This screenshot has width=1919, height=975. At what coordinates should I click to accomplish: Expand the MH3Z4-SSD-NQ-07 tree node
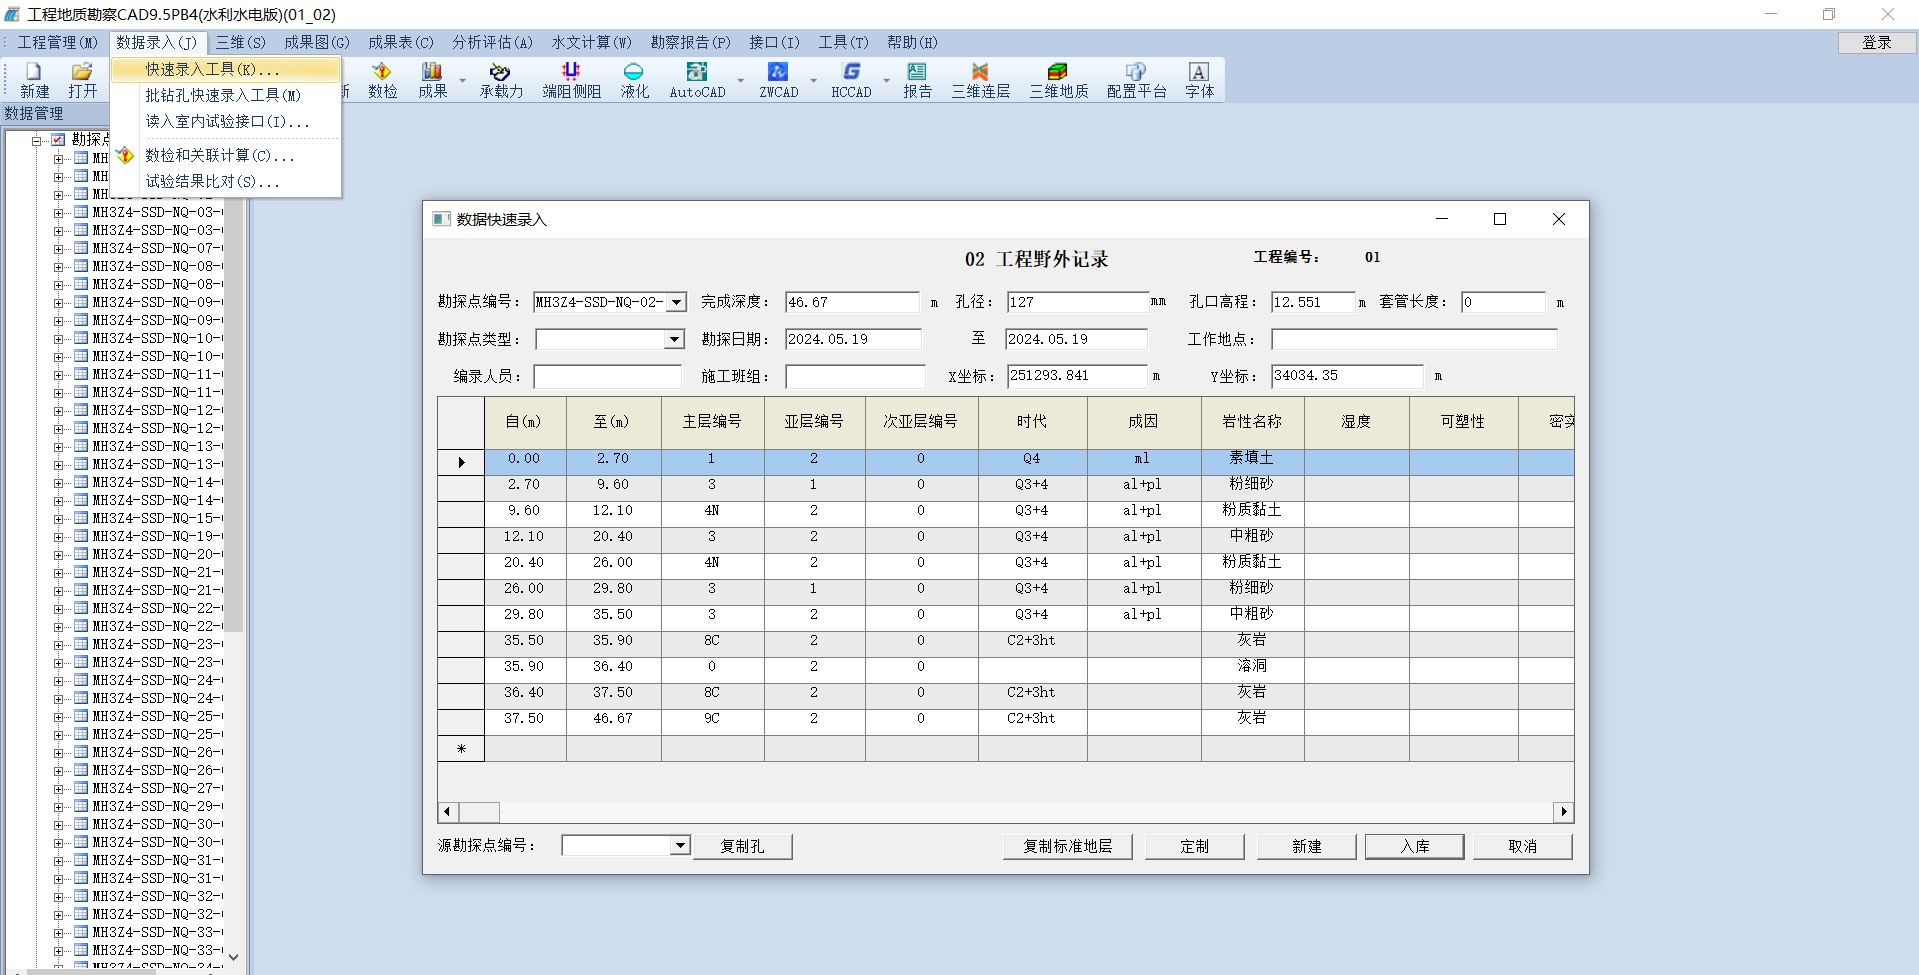[58, 248]
